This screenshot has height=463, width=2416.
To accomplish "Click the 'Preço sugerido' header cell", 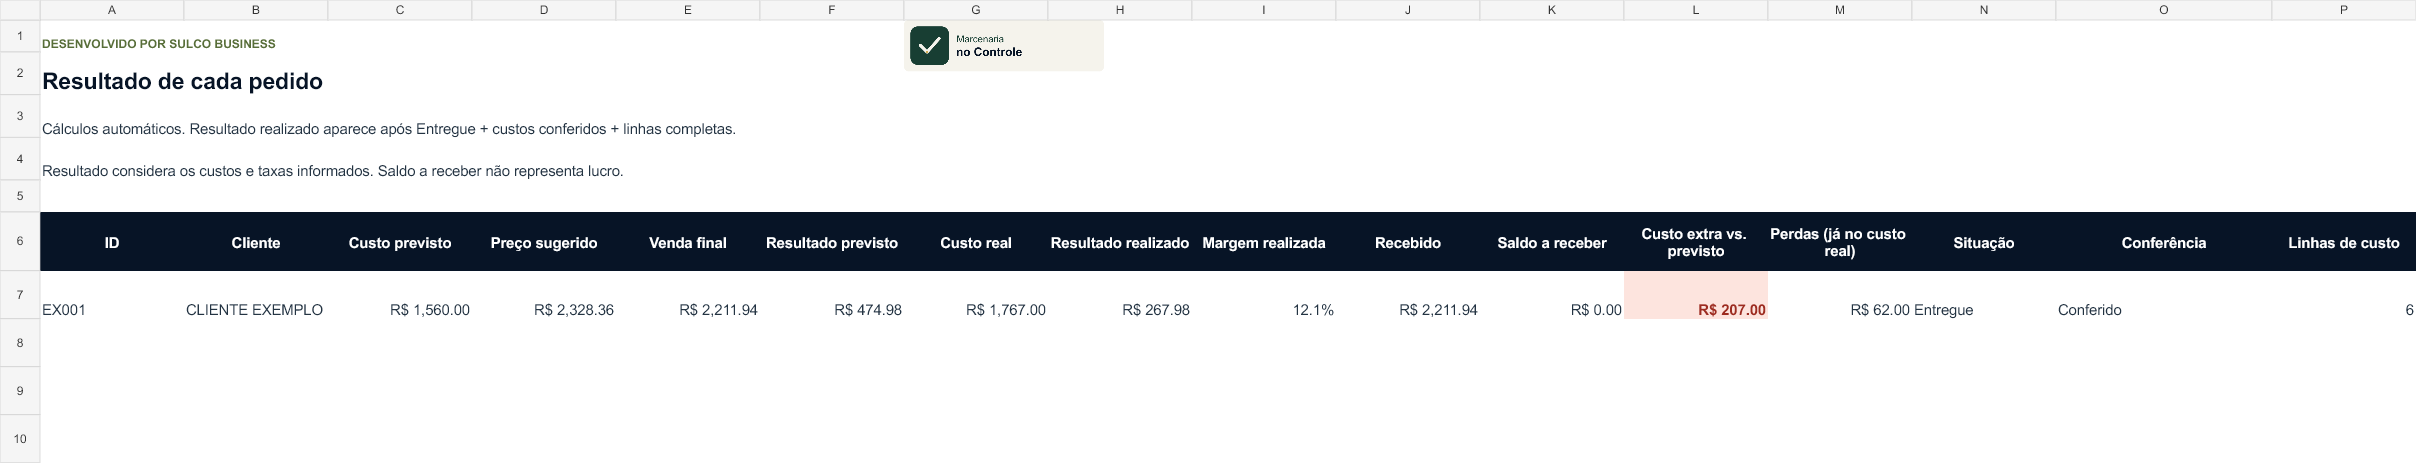I will 544,242.
